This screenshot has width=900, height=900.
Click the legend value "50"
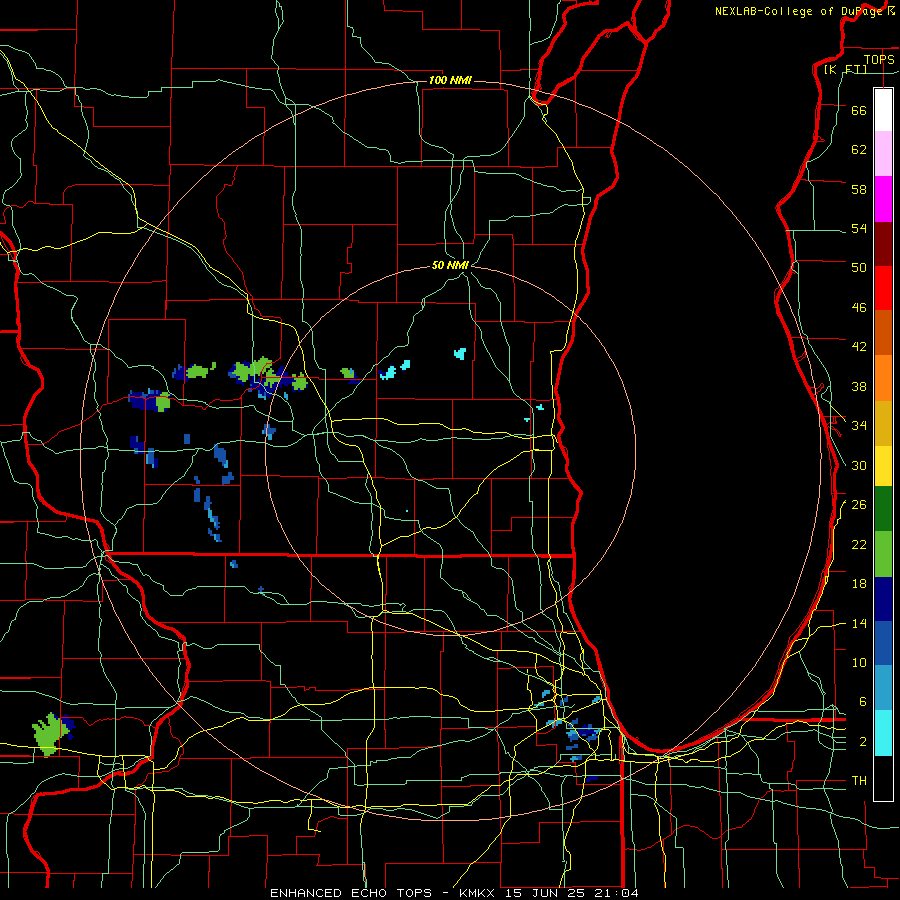(x=859, y=268)
